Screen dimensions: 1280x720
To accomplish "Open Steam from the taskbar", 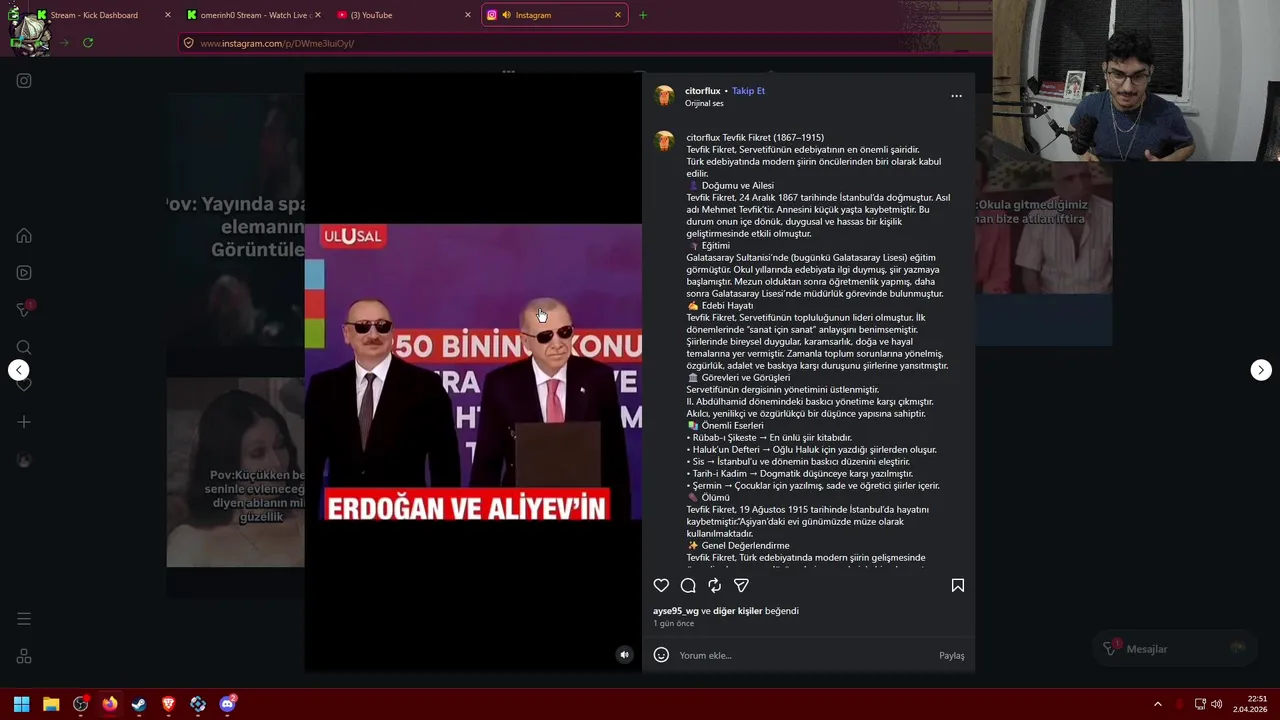I will point(139,704).
